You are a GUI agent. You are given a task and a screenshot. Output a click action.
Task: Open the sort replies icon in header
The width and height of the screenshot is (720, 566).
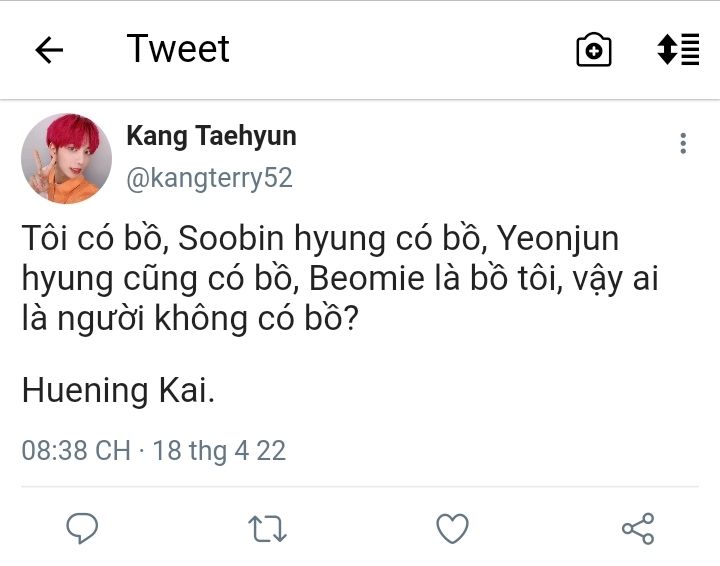click(678, 50)
